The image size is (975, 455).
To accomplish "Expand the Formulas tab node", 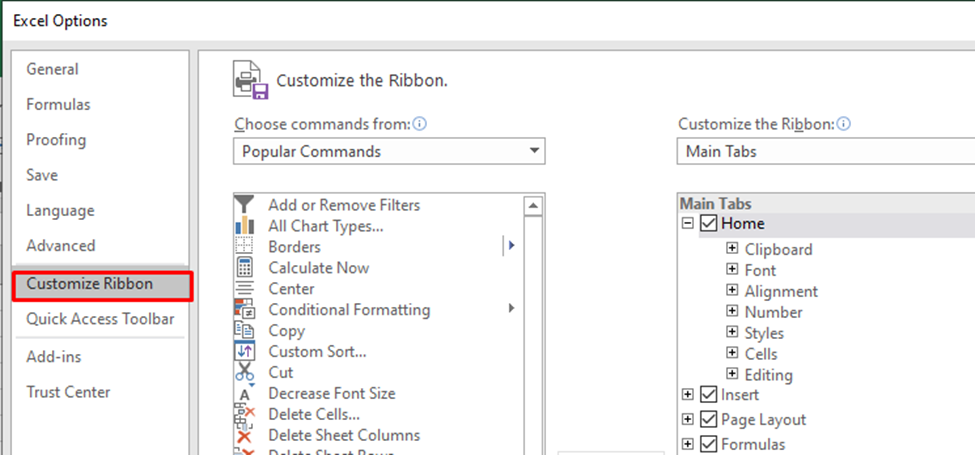I will (687, 444).
